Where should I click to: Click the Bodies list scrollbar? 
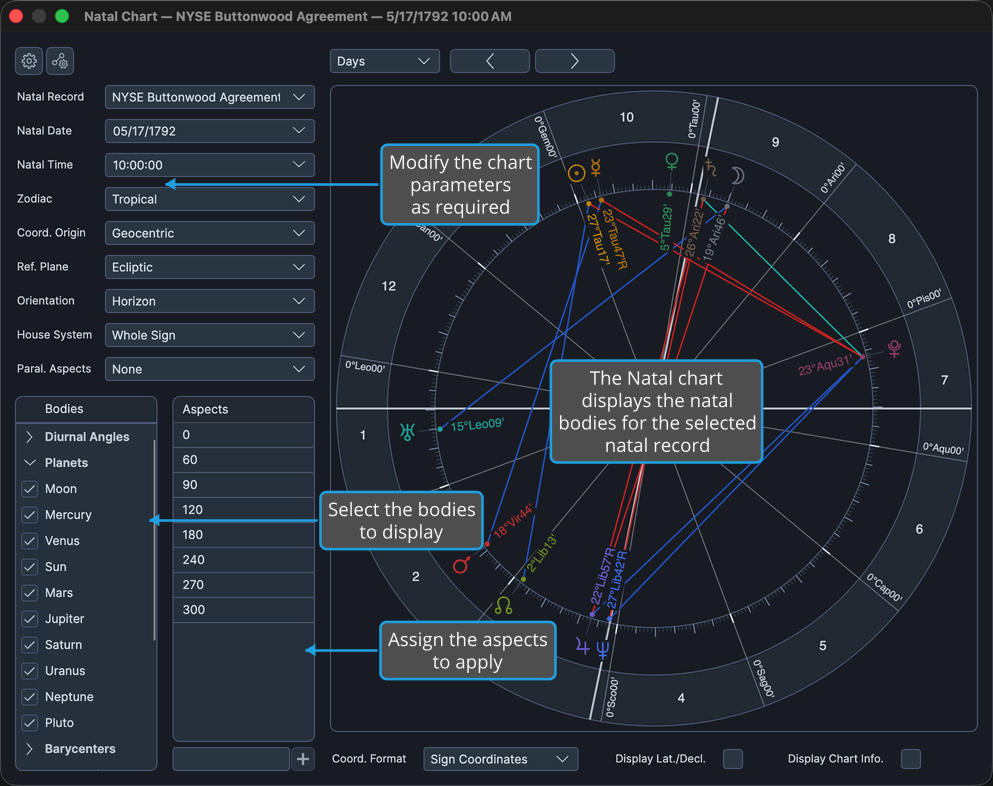click(154, 540)
